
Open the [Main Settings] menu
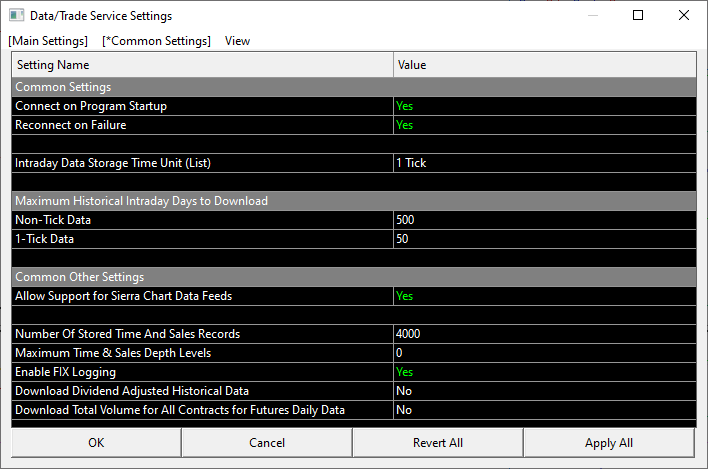tap(48, 41)
